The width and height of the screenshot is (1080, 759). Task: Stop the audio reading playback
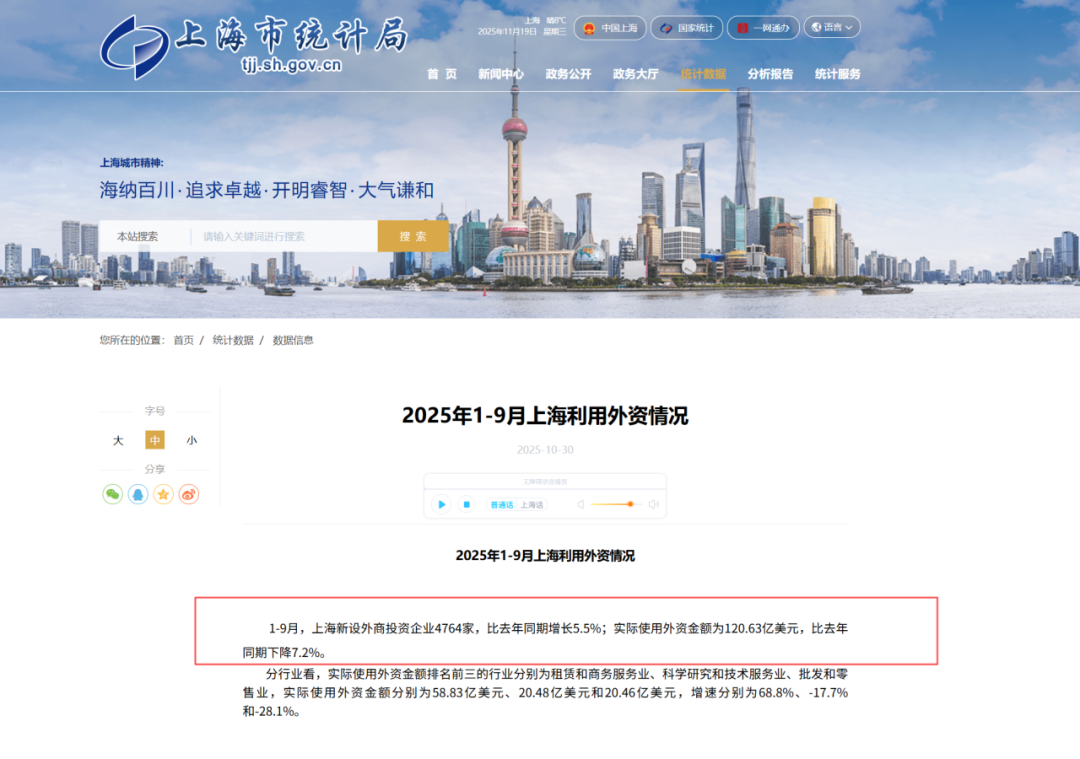coord(466,504)
